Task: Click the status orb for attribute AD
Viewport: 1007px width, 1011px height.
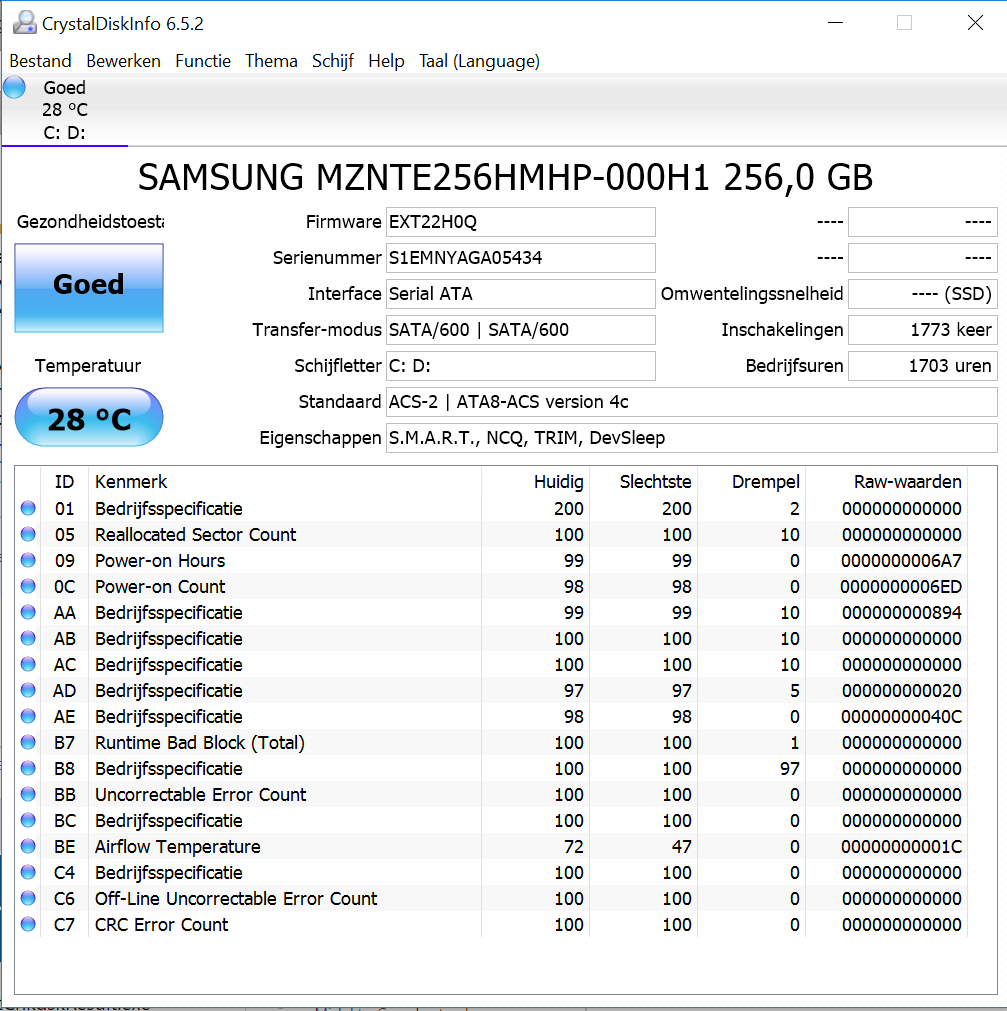Action: [x=28, y=690]
